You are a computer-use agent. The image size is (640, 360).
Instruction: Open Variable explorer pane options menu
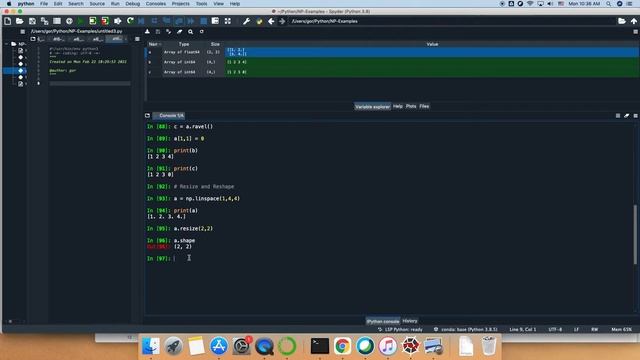tap(636, 31)
